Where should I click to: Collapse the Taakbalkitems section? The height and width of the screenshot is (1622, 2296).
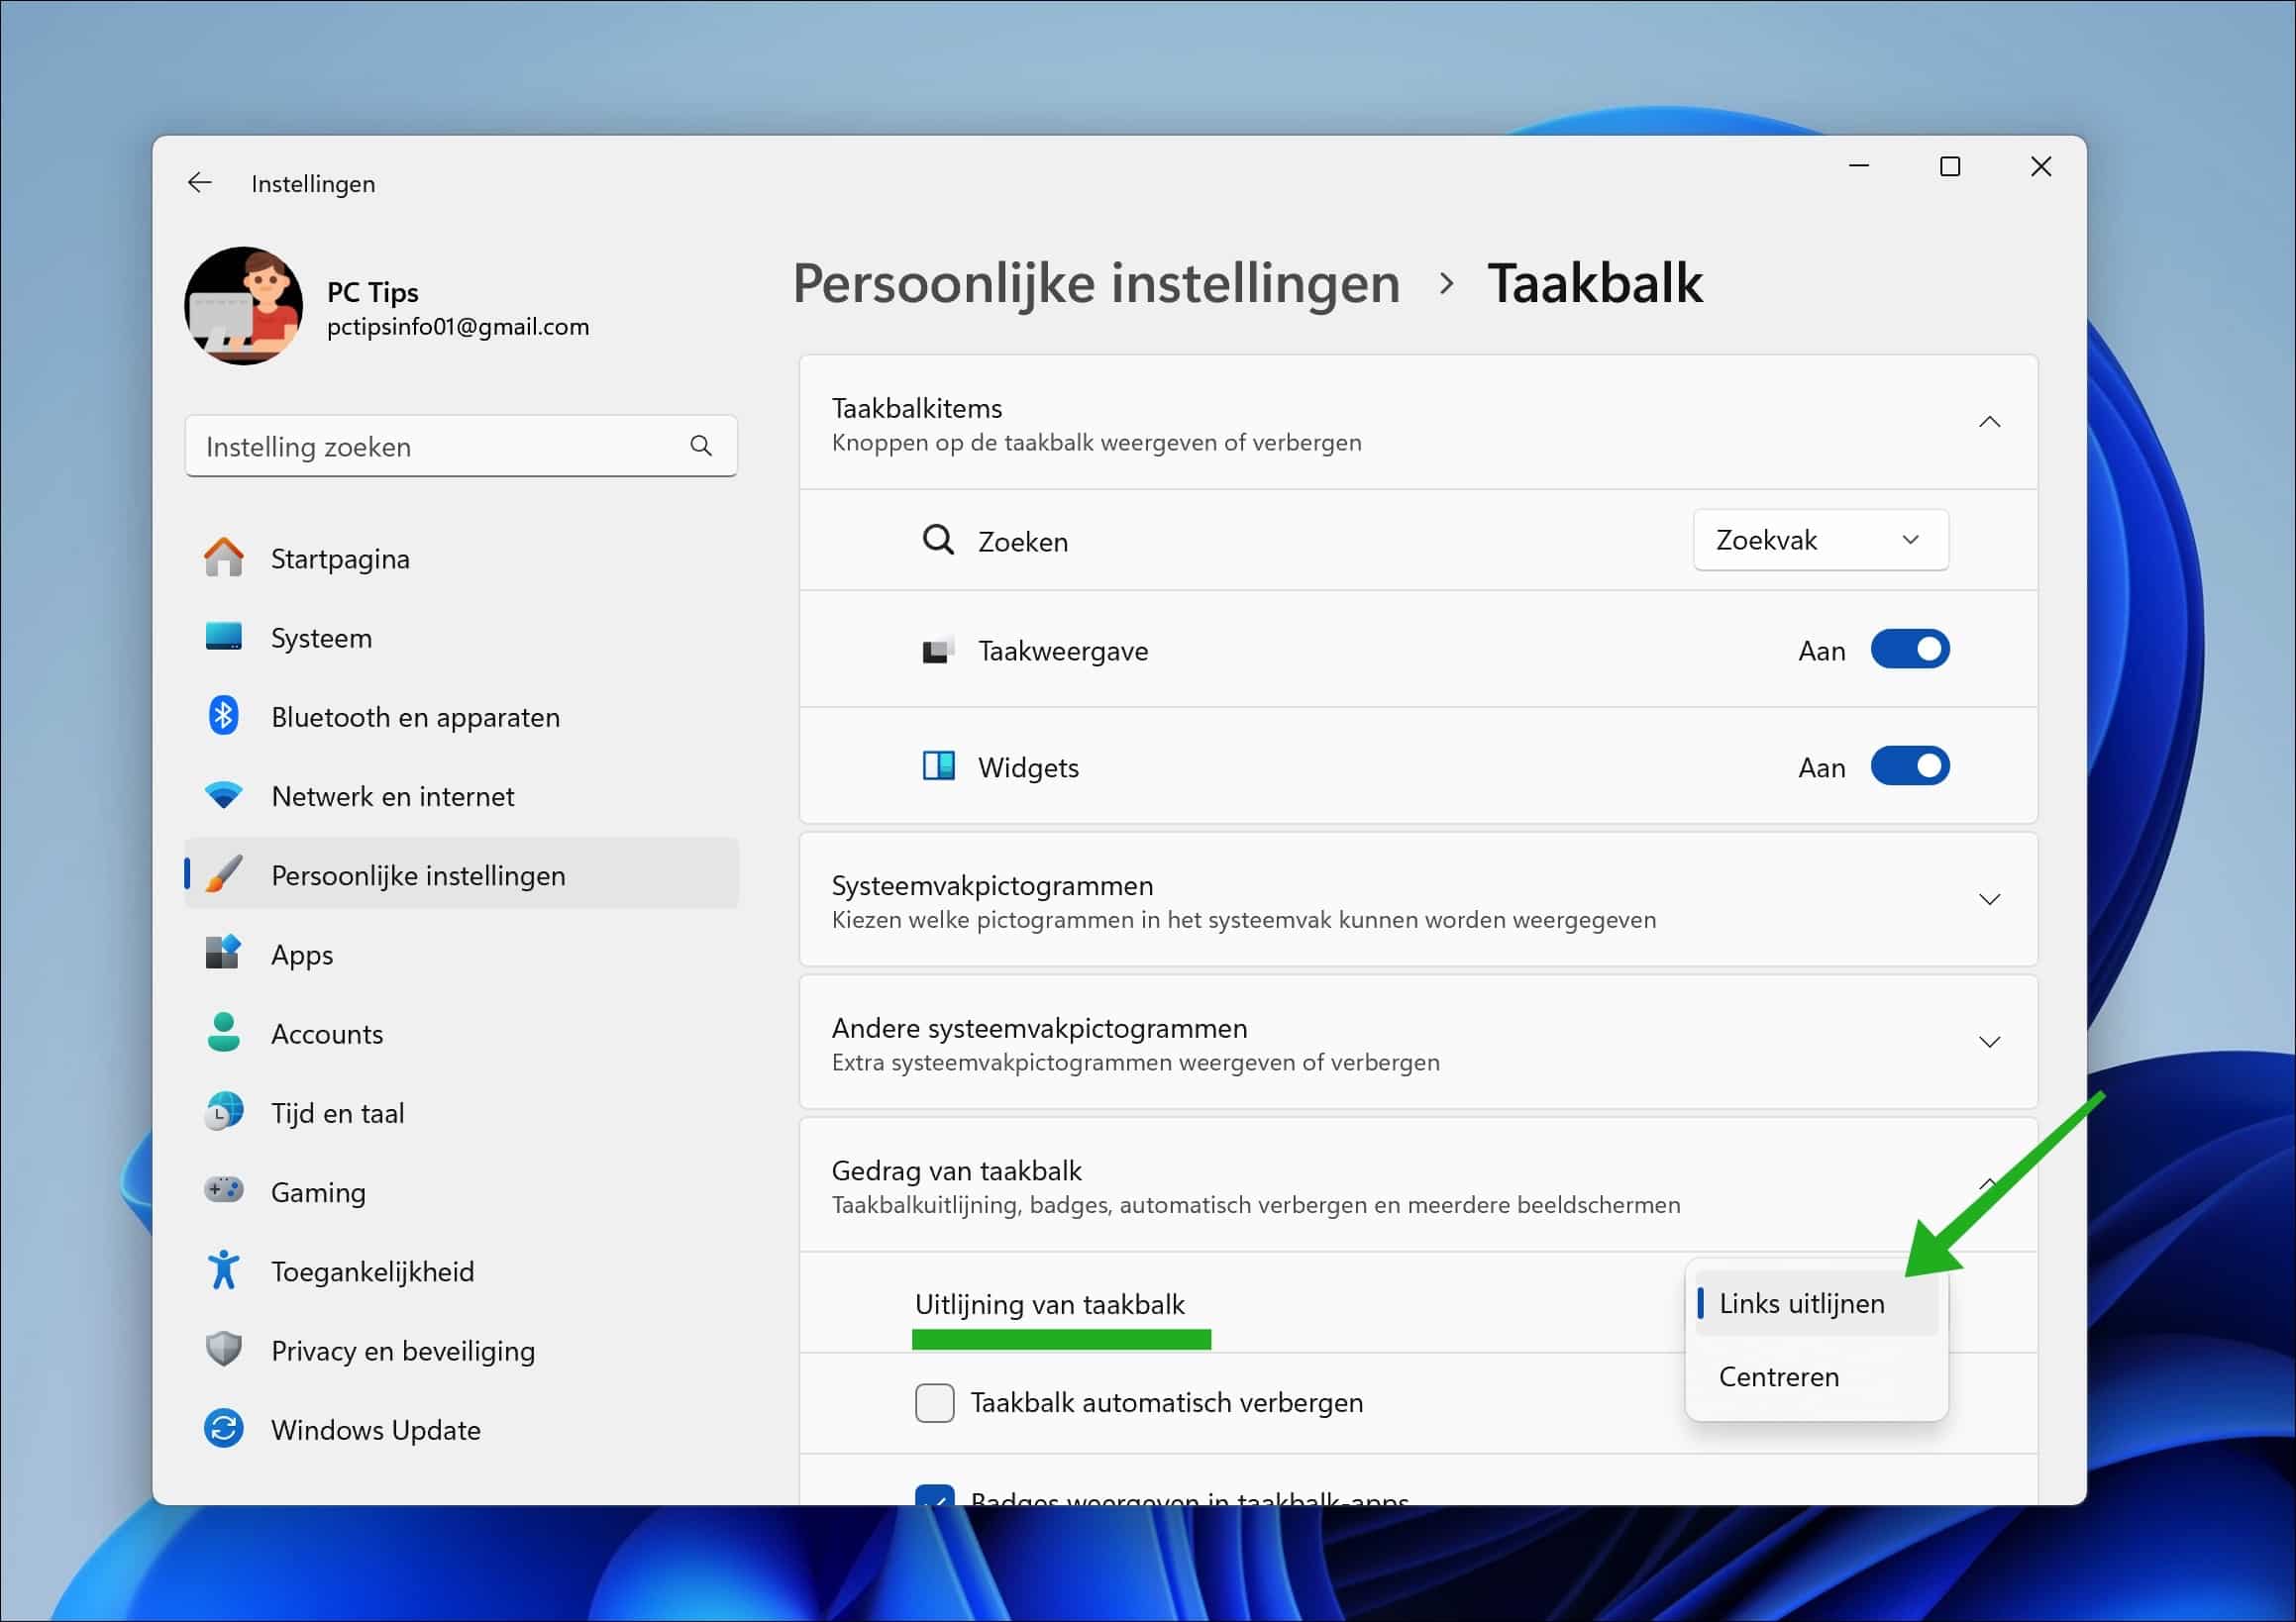click(x=1990, y=421)
